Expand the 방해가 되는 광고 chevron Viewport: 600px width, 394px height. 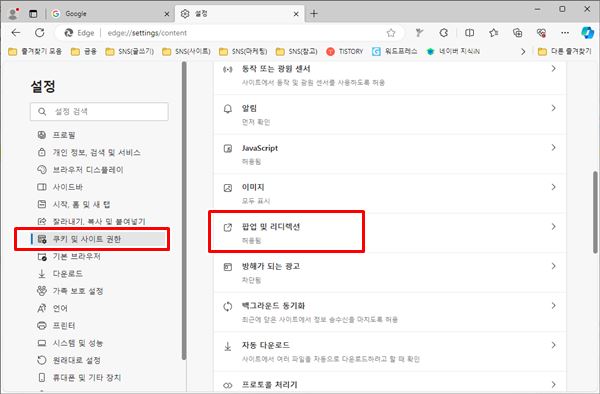[553, 266]
